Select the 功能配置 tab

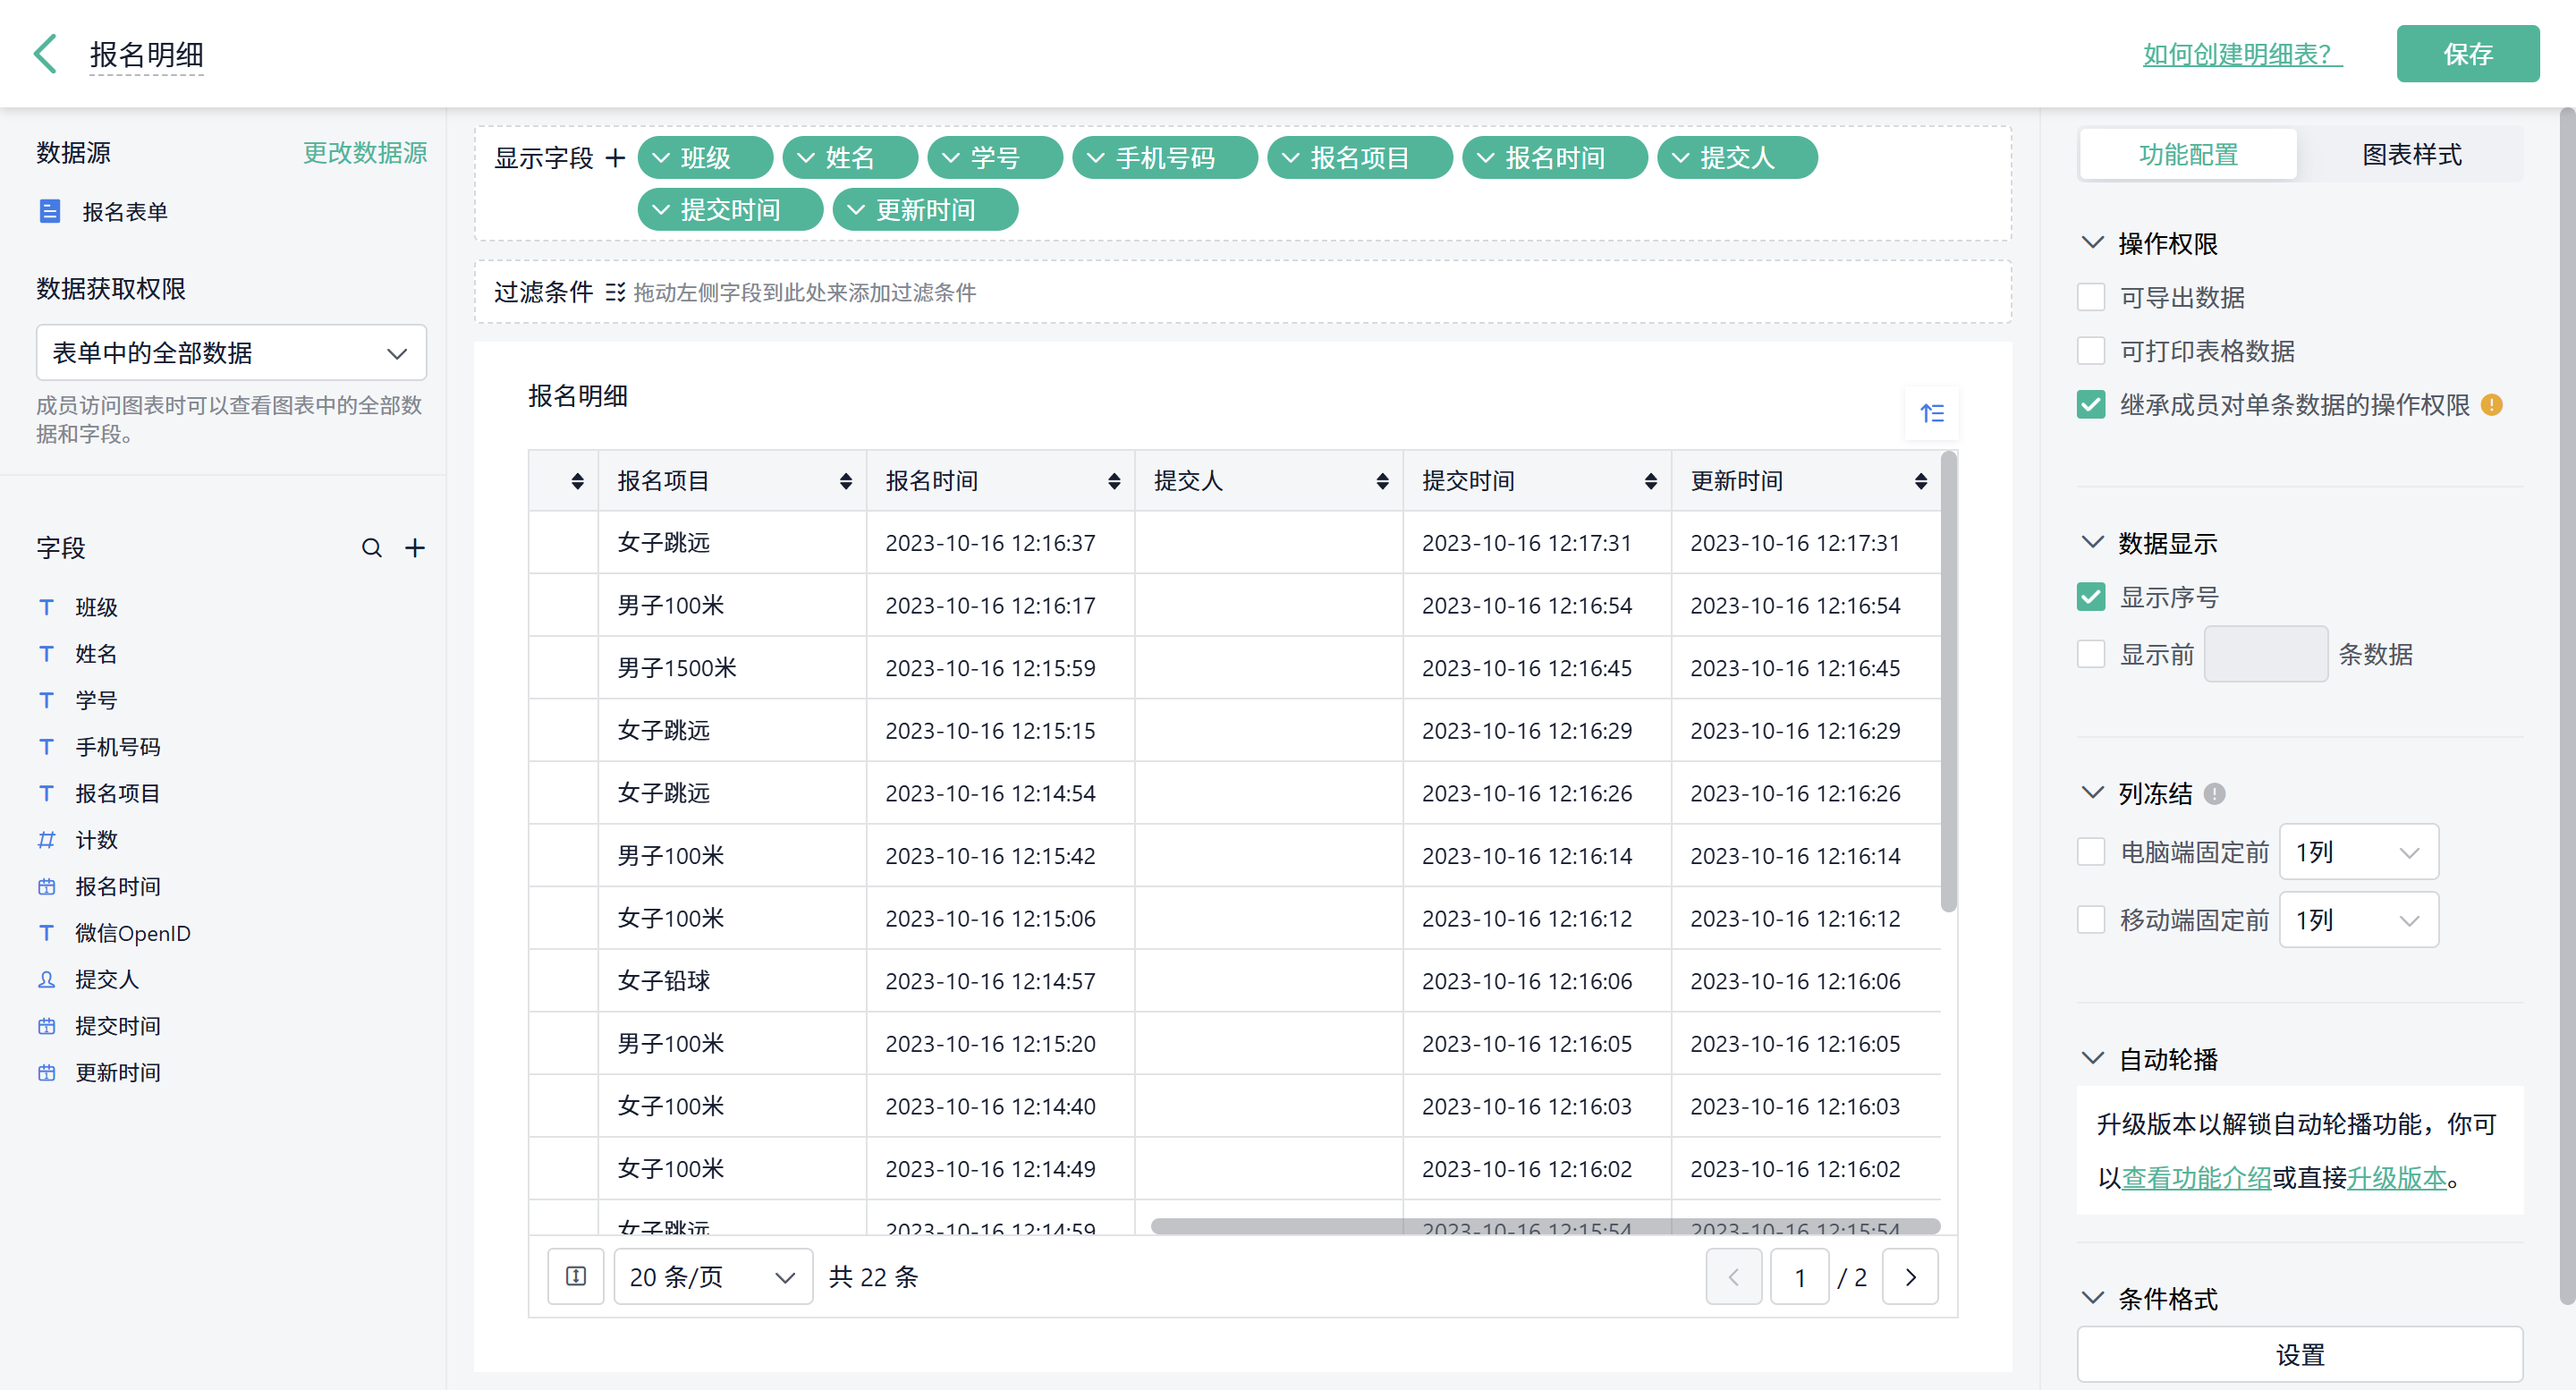[x=2188, y=155]
